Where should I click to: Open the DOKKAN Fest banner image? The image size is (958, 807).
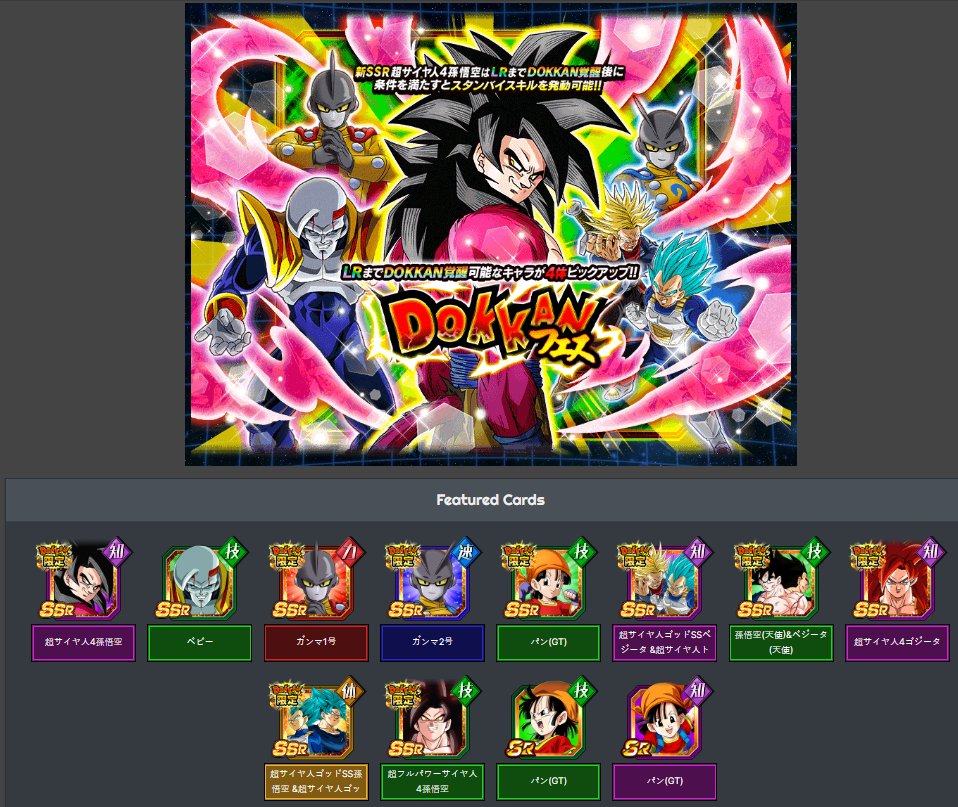tap(491, 234)
